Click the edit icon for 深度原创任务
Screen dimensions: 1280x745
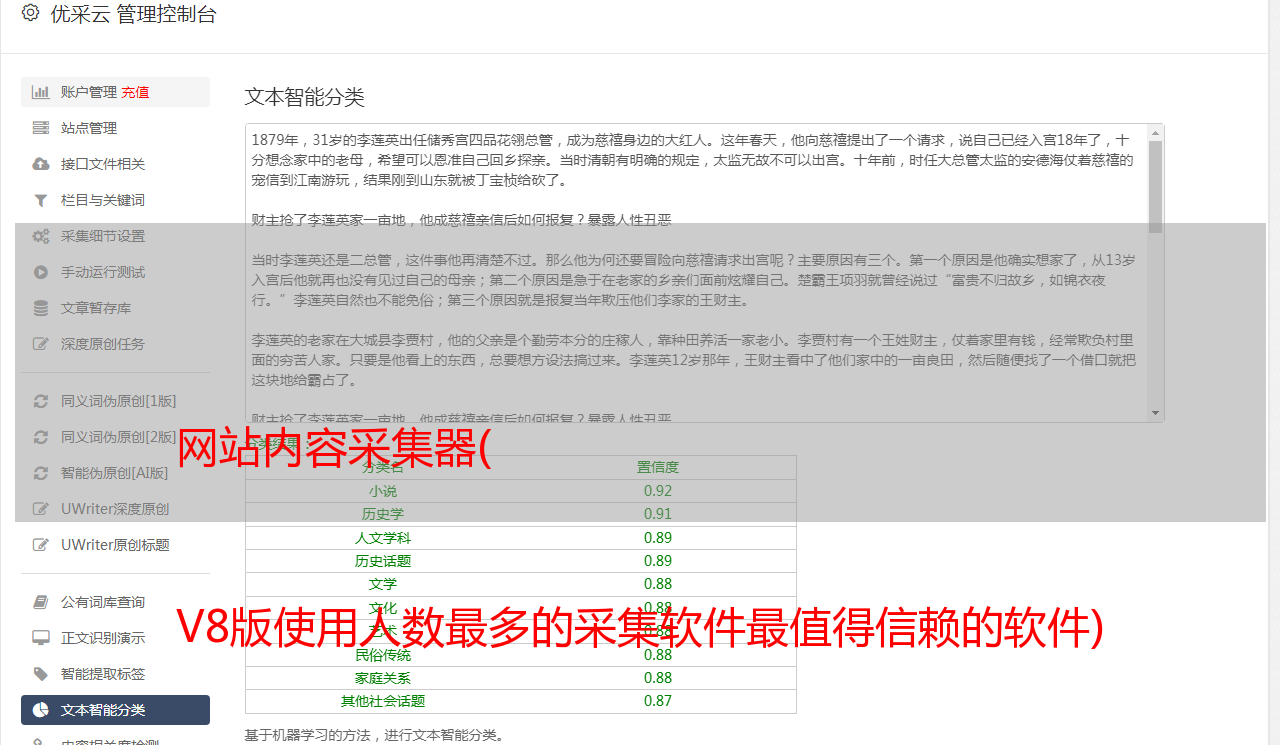tap(41, 344)
